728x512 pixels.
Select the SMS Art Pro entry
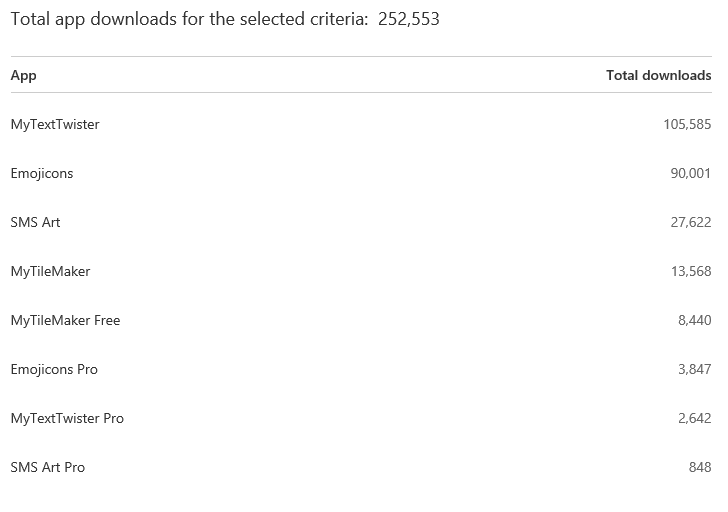[x=47, y=467]
